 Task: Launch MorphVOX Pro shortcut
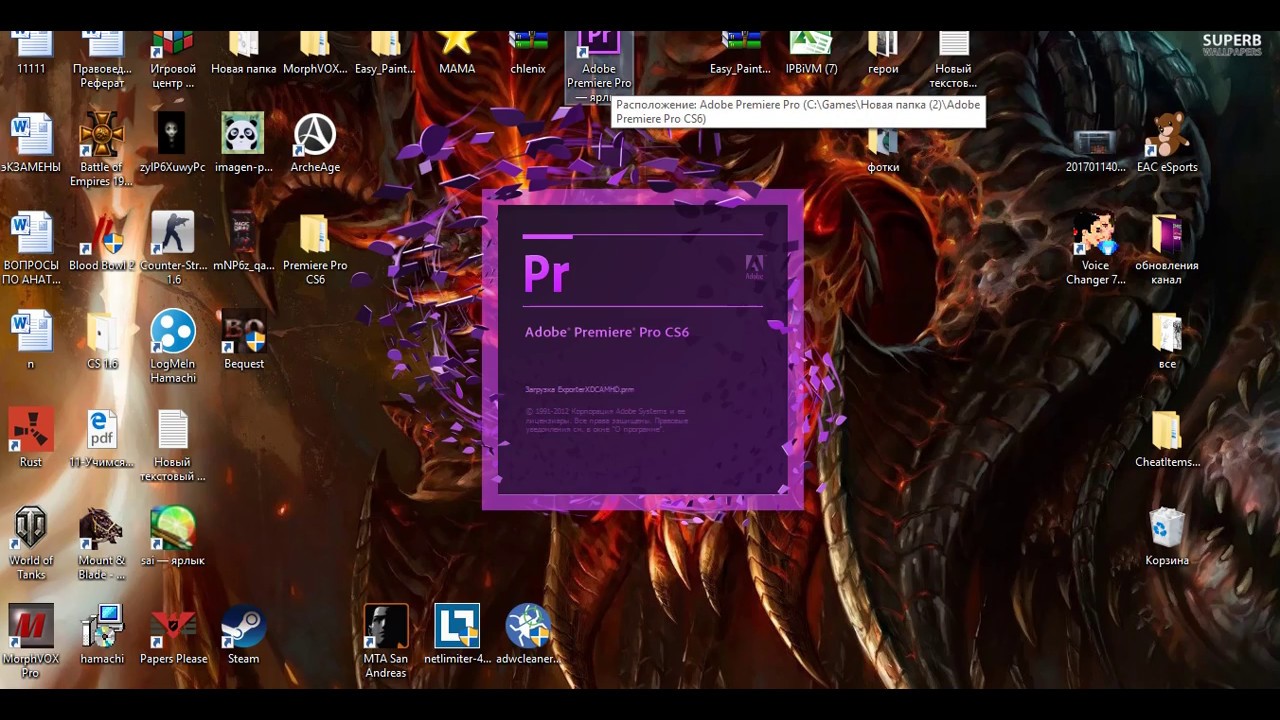coord(31,640)
